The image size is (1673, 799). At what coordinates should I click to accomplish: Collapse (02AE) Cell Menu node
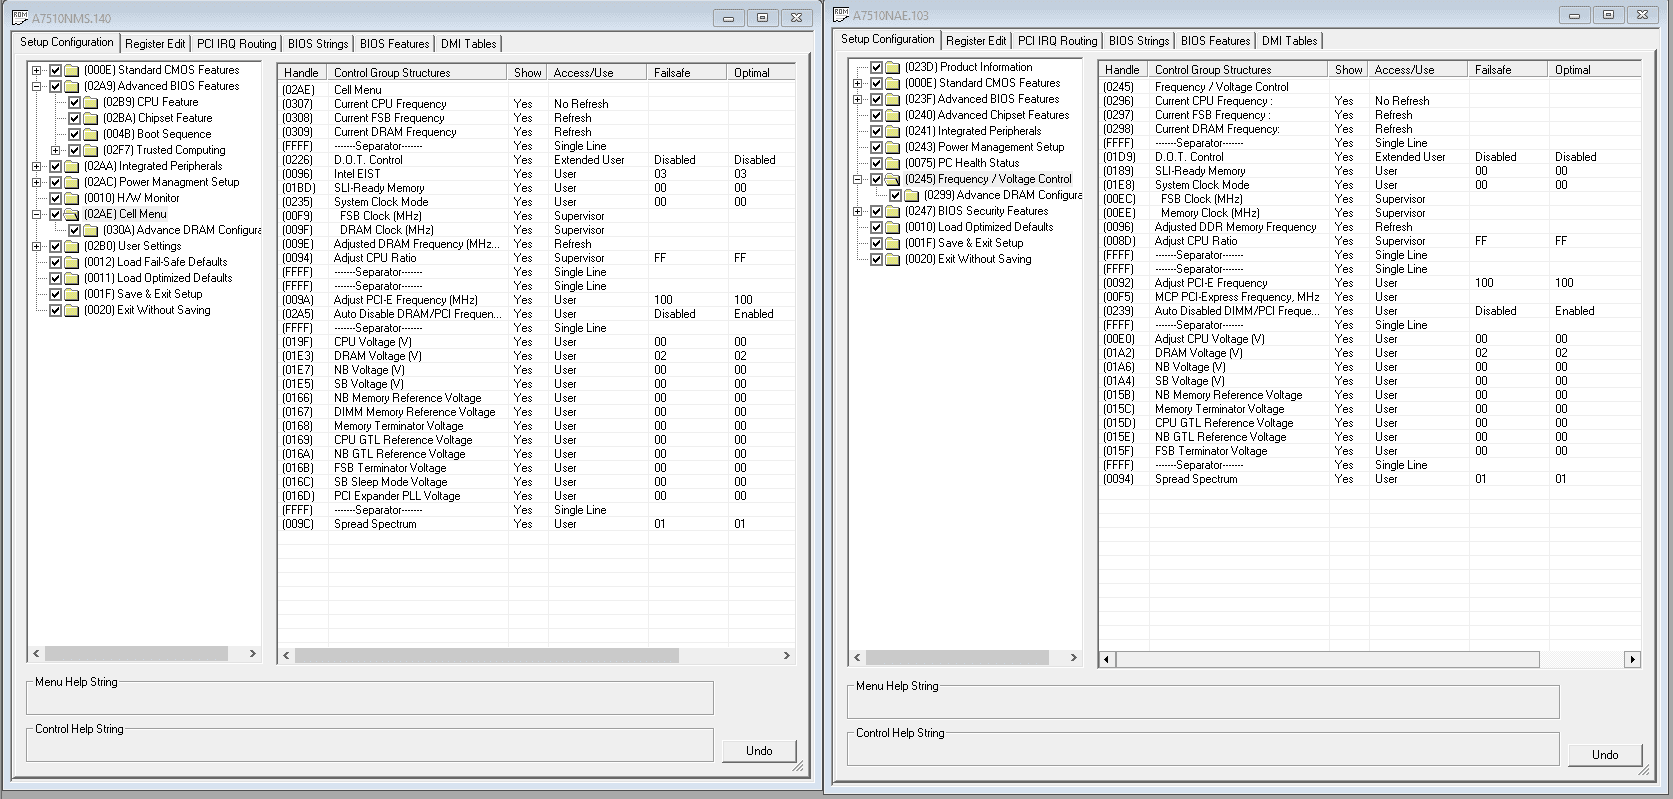37,214
